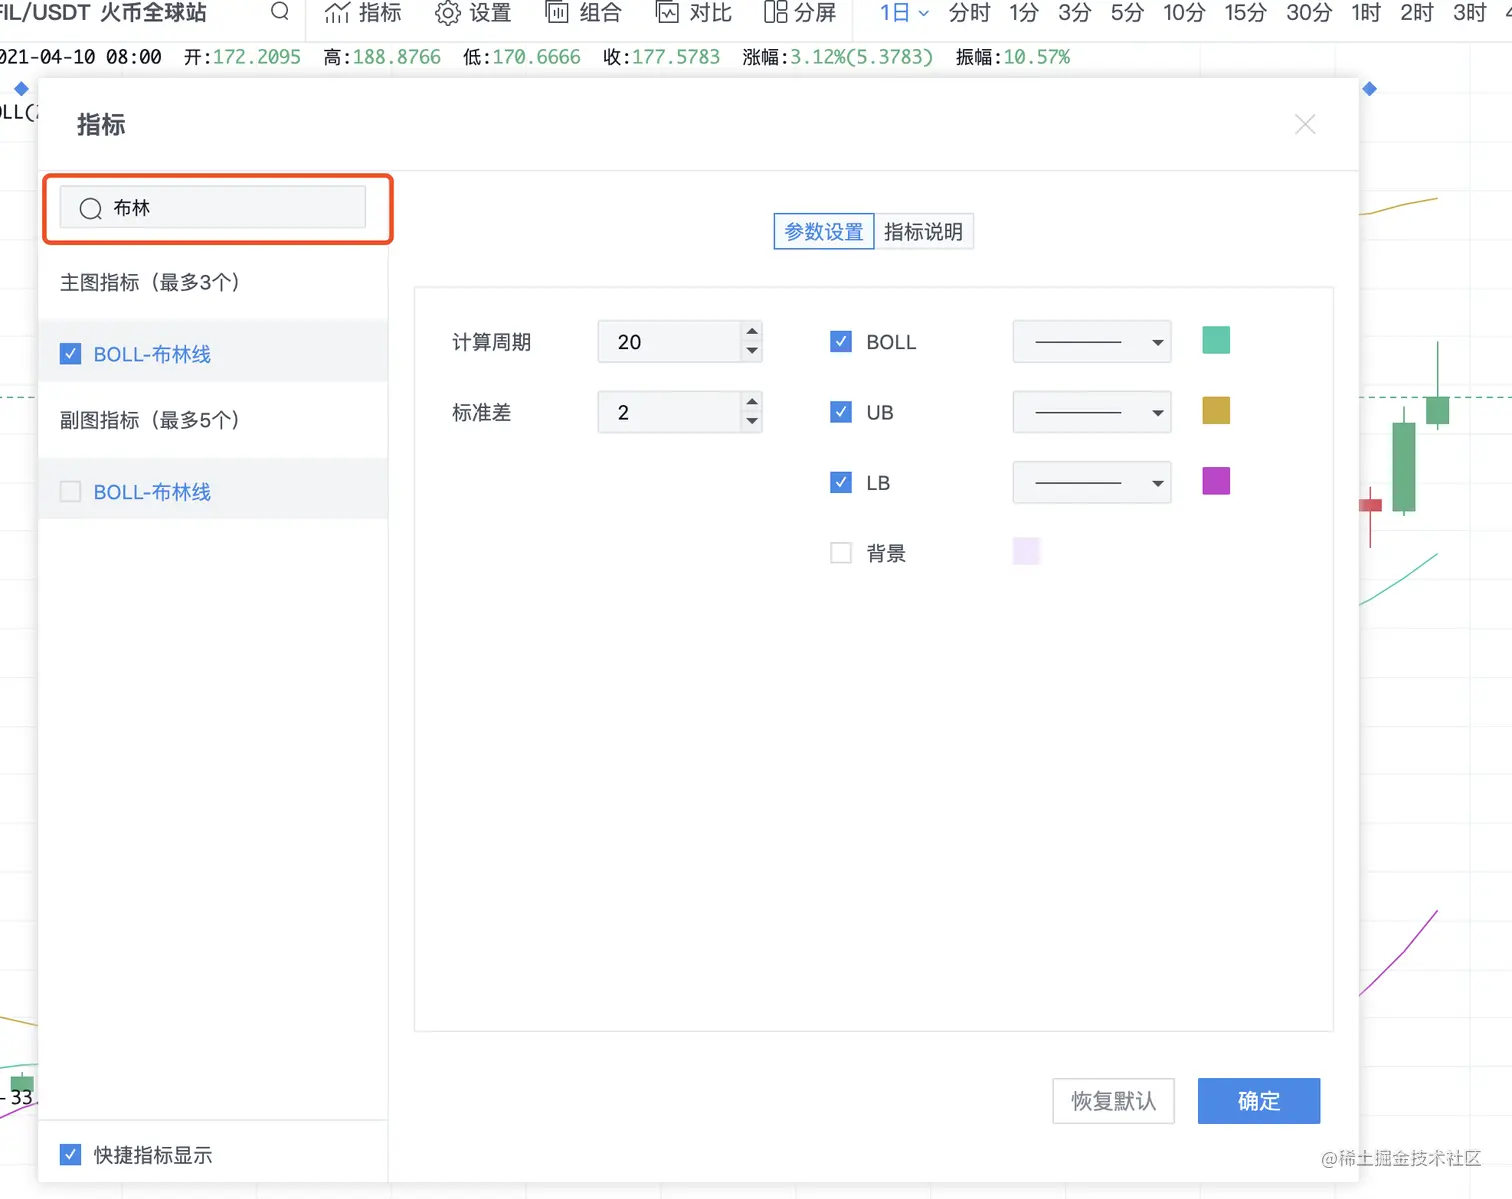The height and width of the screenshot is (1199, 1512).
Task: Click the magnifier icon inside the 布林 search box
Action: pyautogui.click(x=90, y=208)
